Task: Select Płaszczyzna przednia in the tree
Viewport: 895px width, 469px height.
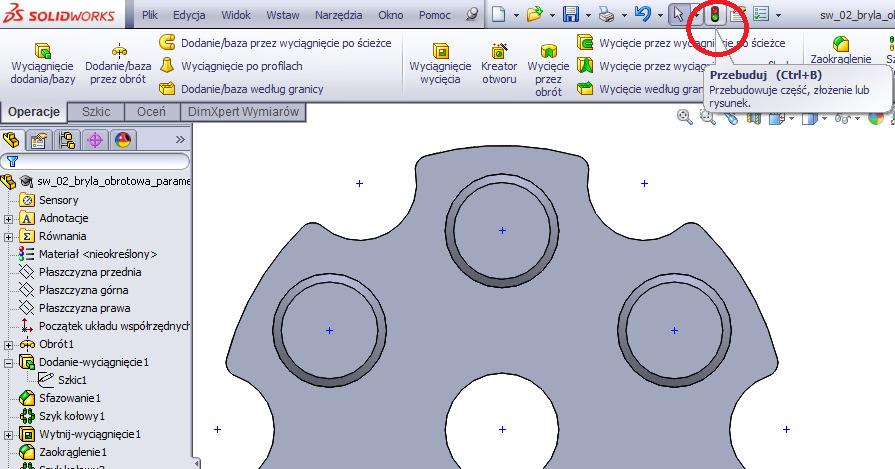Action: (x=80, y=272)
